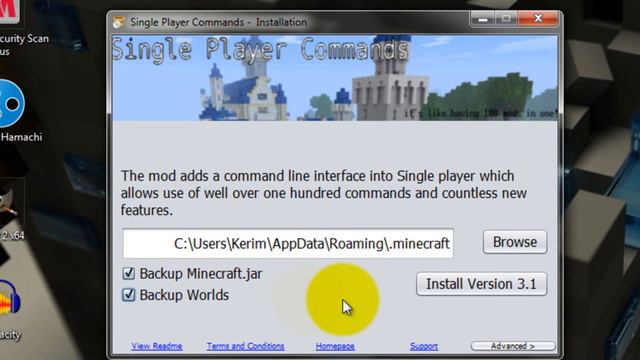Visit the Homepage link
Image resolution: width=640 pixels, height=360 pixels.
click(335, 346)
